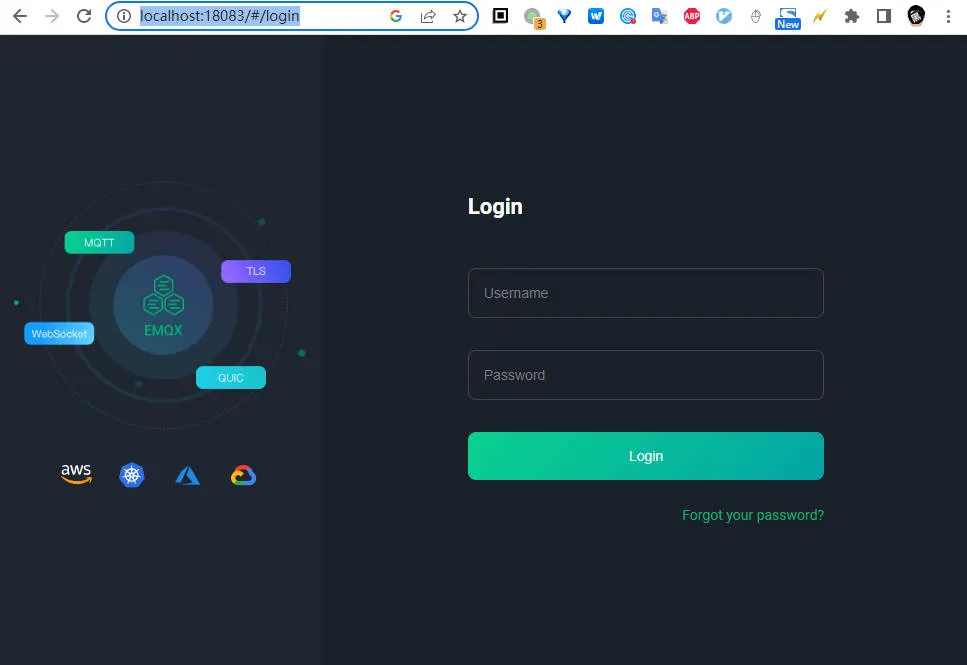Open the blue W extension icon
Viewport: 967px width, 665px height.
[596, 16]
